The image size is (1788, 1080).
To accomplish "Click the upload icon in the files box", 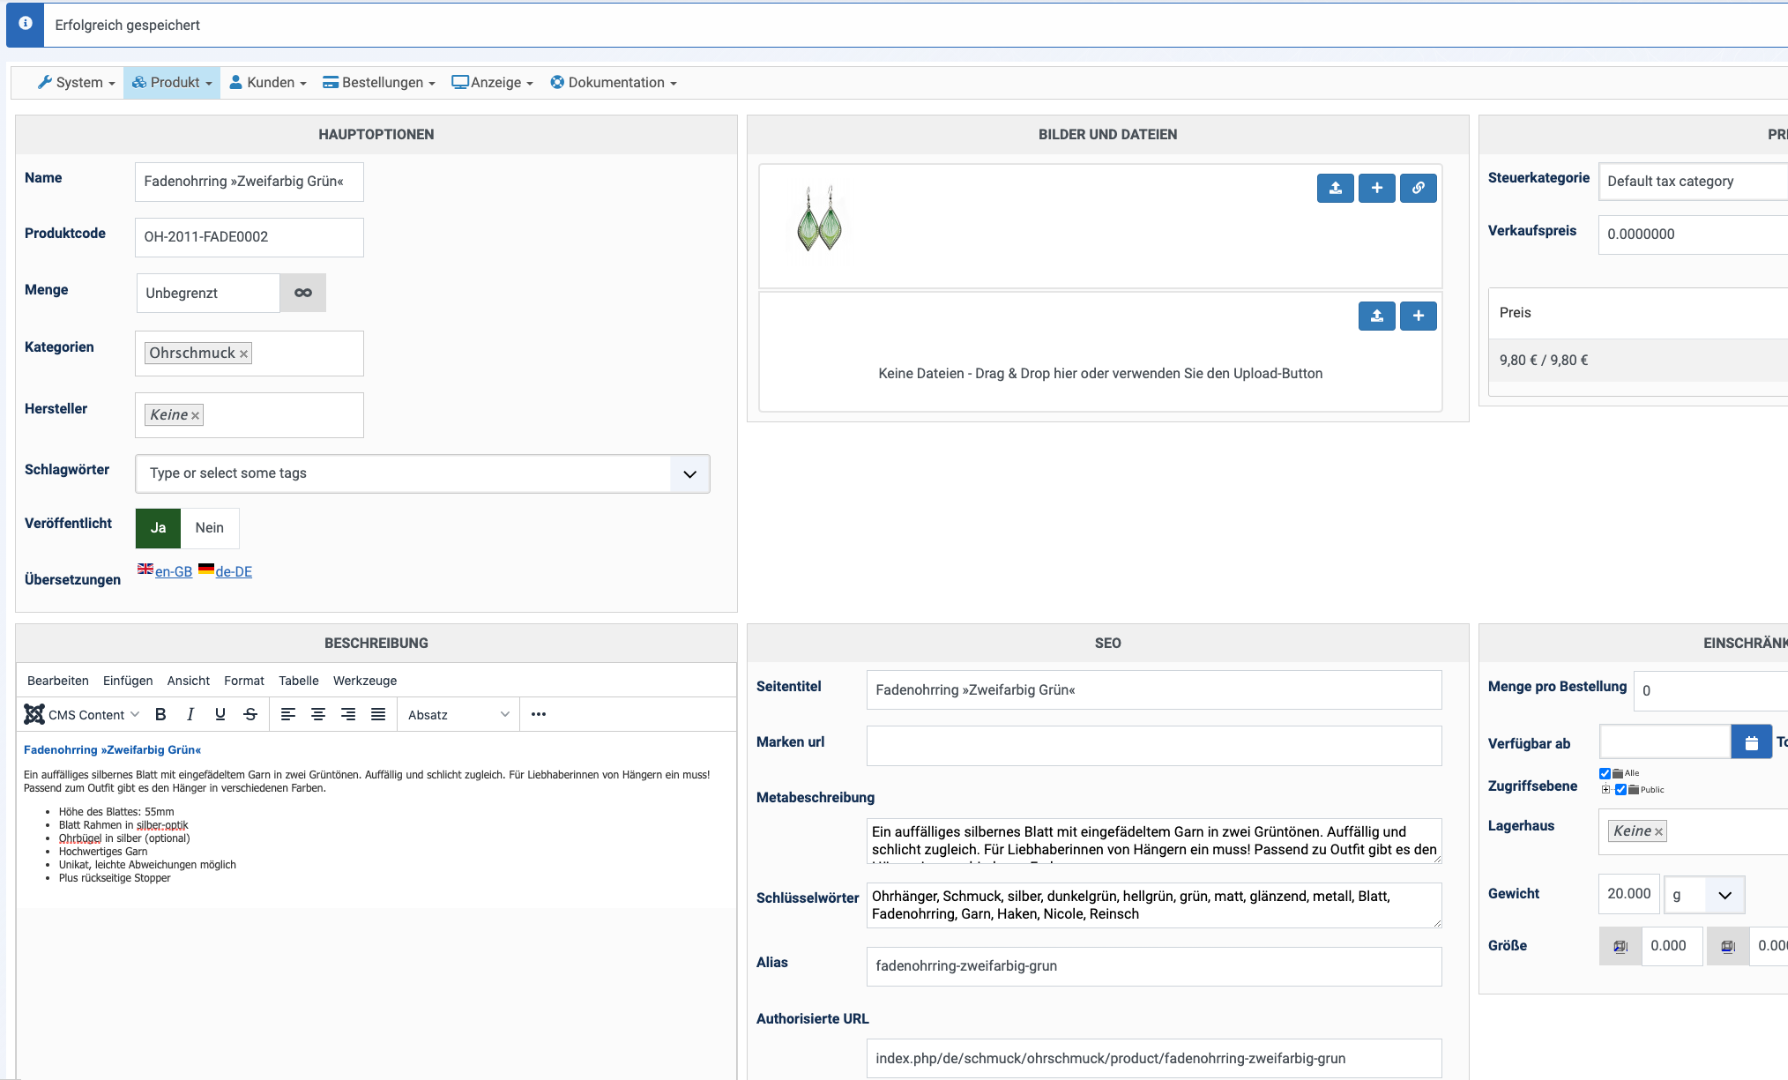I will coord(1377,316).
